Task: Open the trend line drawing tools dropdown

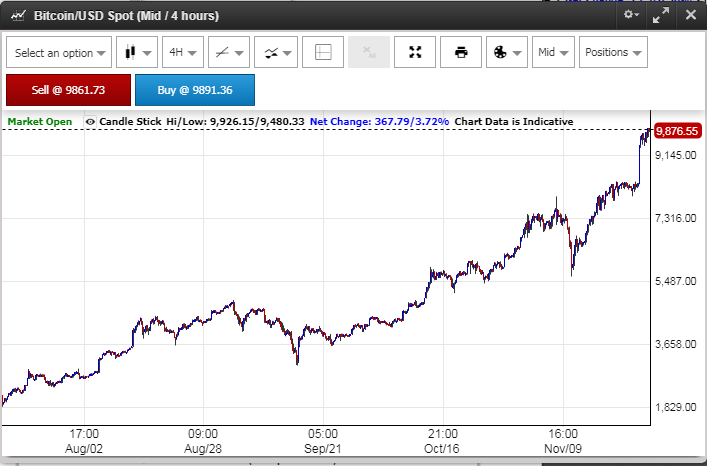Action: pos(229,52)
